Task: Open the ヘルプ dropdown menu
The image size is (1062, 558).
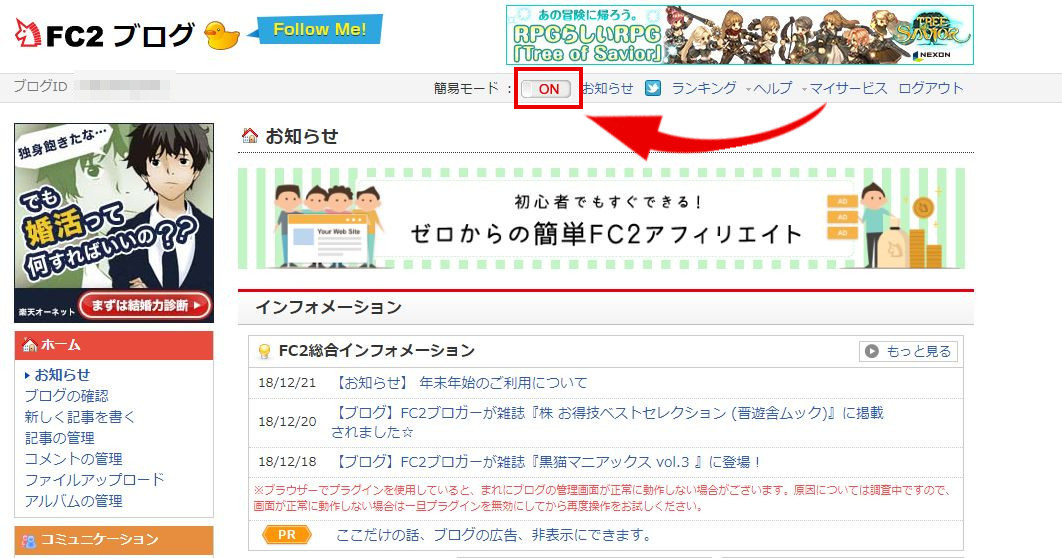Action: (771, 88)
